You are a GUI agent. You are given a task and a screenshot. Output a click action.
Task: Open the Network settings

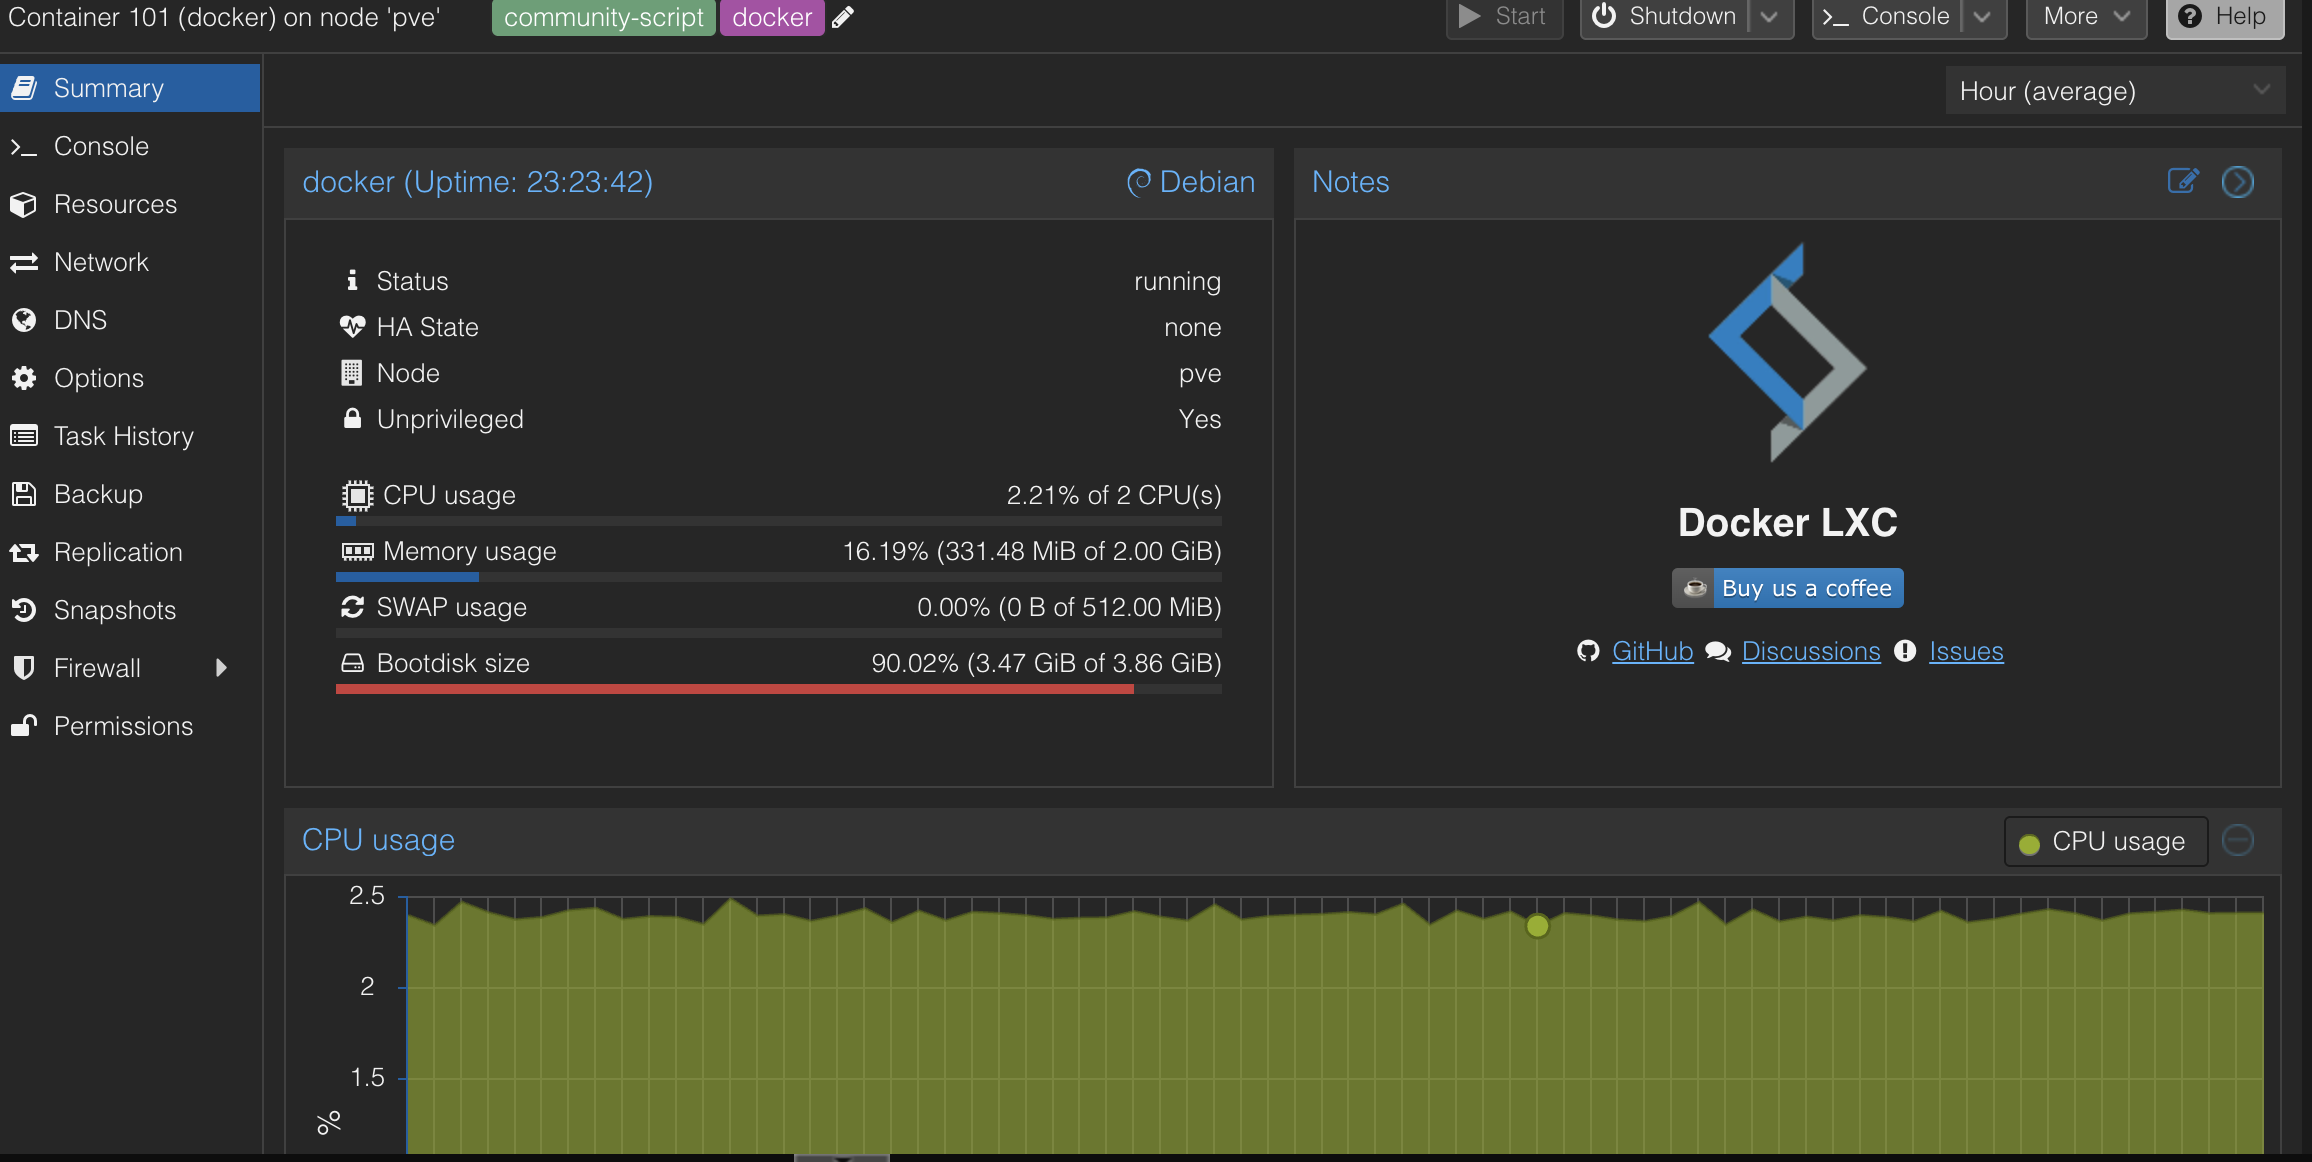130,262
